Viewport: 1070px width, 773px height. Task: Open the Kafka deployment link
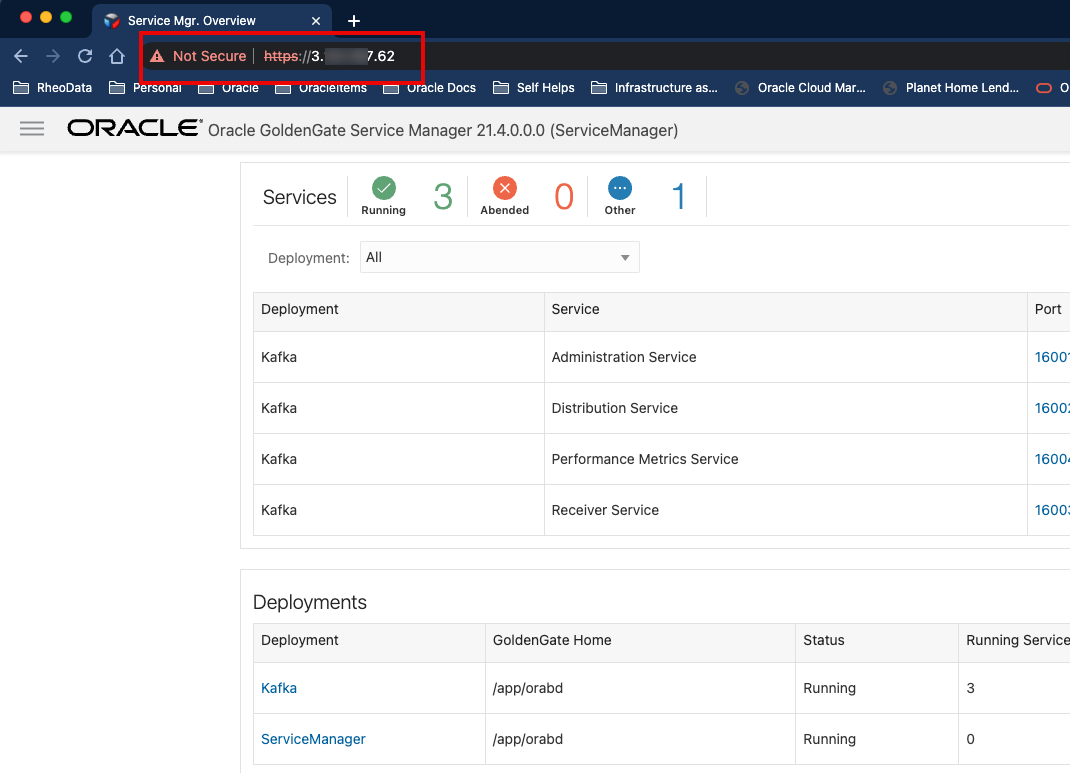[x=278, y=688]
